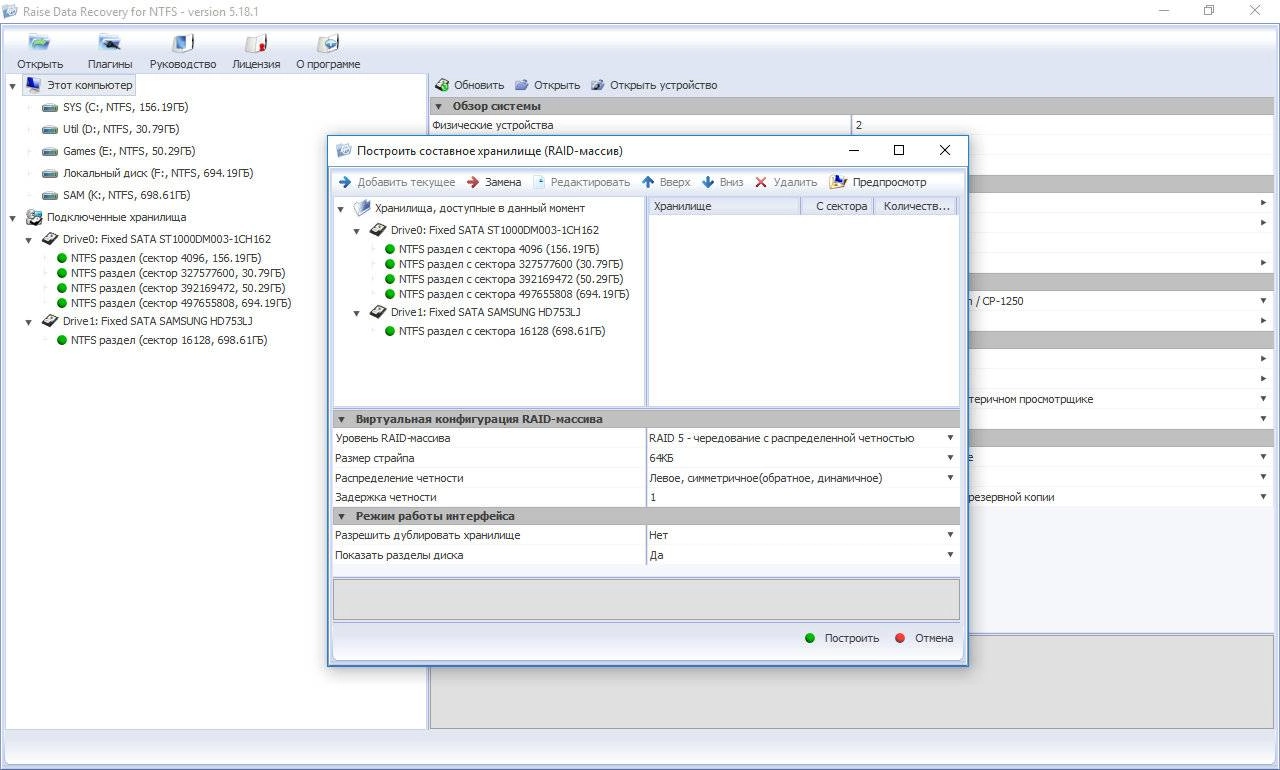
Task: Select the Этот компьютер computer icon
Action: pyautogui.click(x=33, y=85)
